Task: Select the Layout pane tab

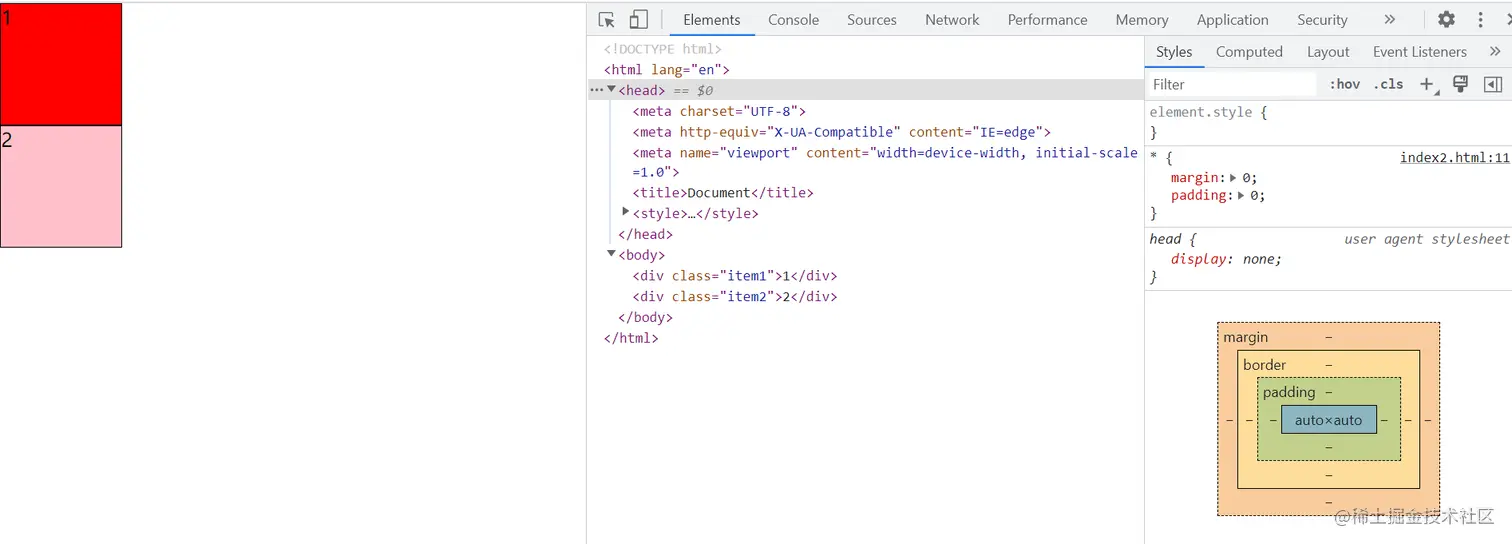Action: (x=1328, y=52)
